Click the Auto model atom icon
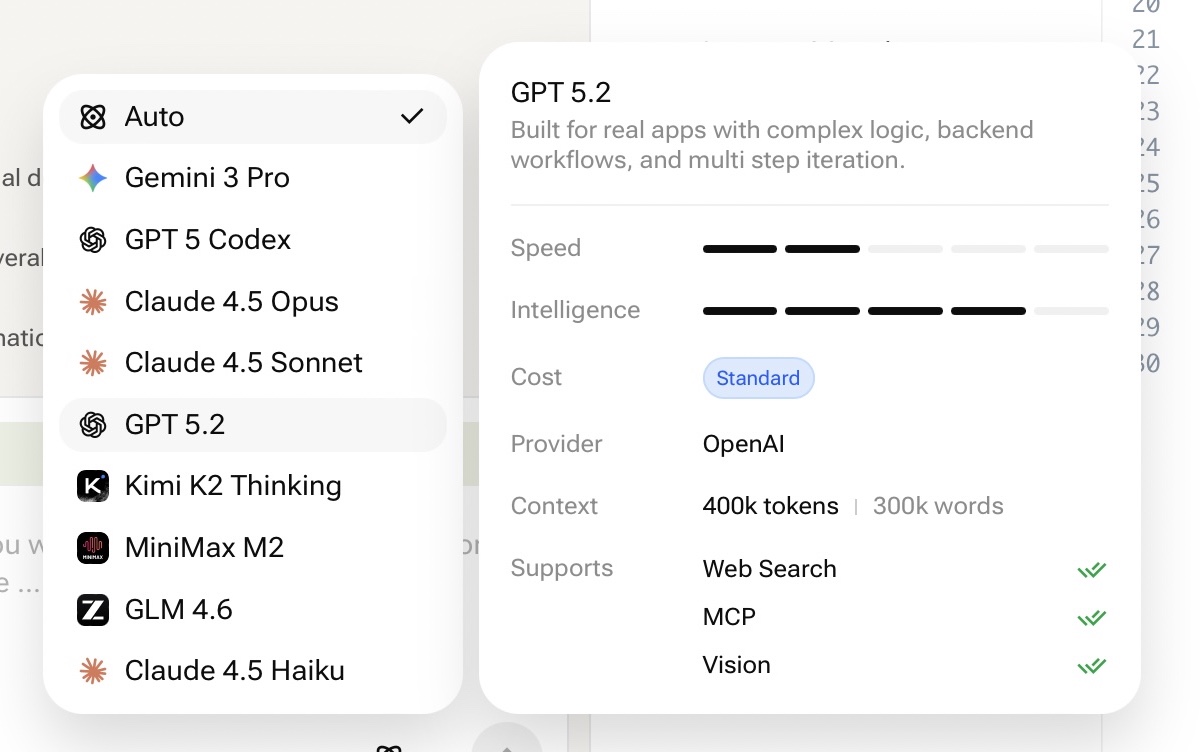1200x752 pixels. pyautogui.click(x=93, y=117)
